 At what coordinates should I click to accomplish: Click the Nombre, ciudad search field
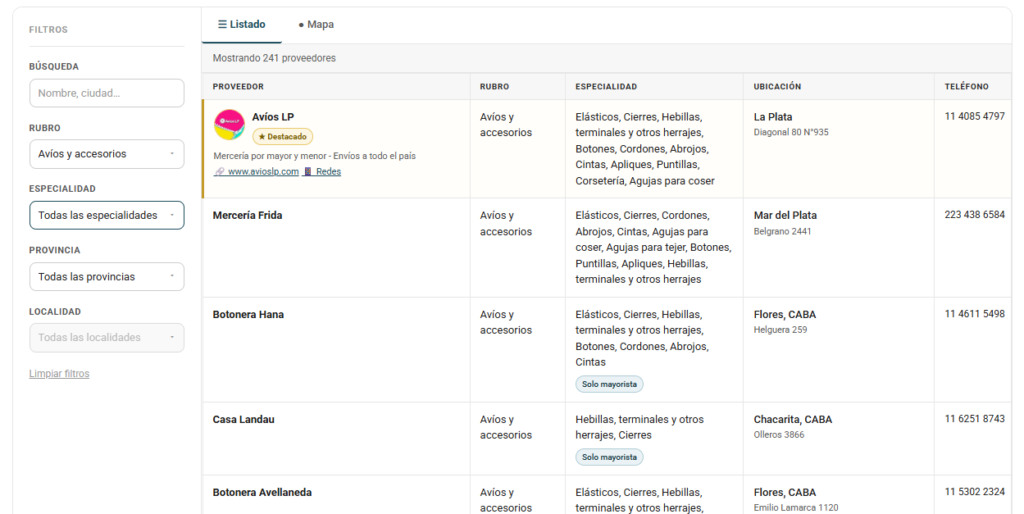tap(106, 93)
